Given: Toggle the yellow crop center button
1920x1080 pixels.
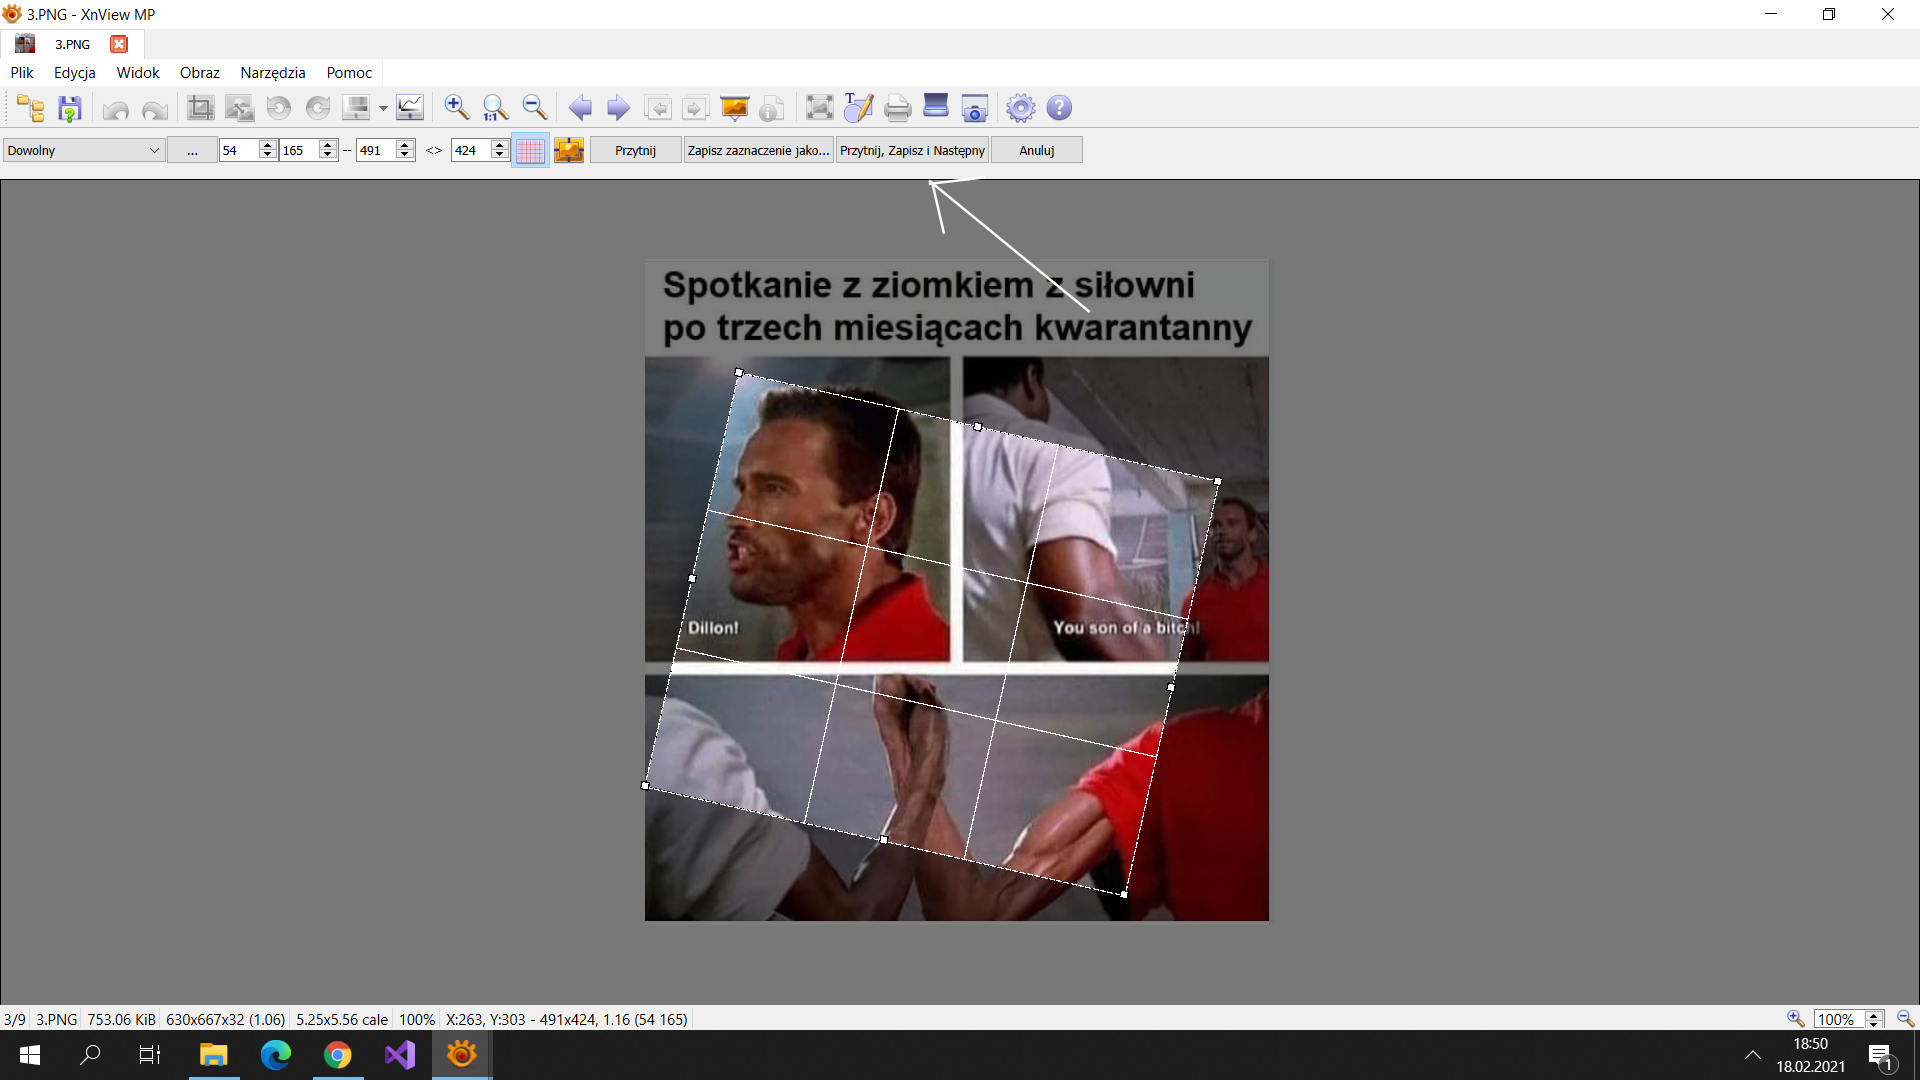Looking at the screenshot, I should 569,150.
